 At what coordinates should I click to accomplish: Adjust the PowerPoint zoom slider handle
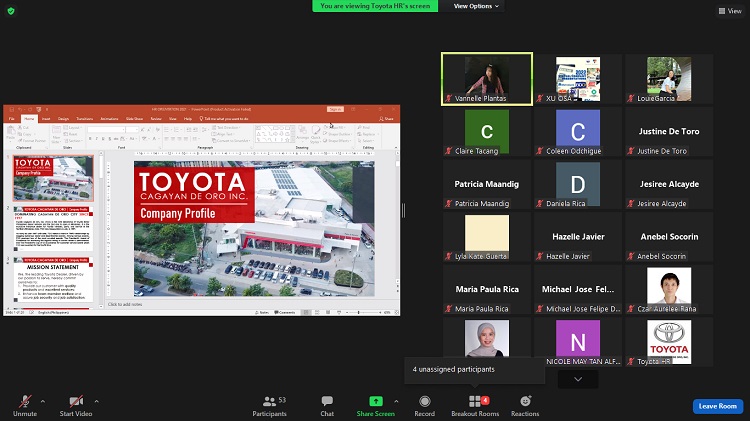pos(359,312)
